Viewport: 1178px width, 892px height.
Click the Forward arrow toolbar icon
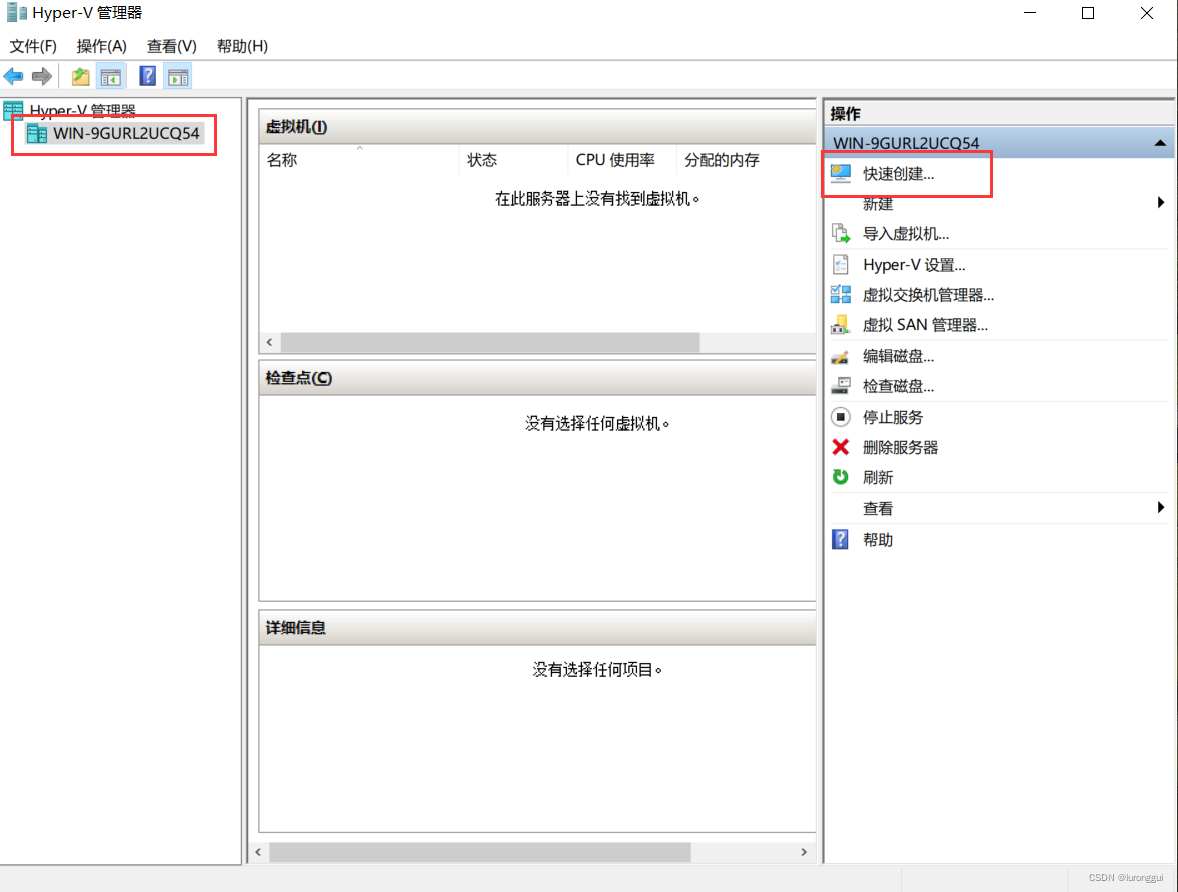click(x=42, y=76)
